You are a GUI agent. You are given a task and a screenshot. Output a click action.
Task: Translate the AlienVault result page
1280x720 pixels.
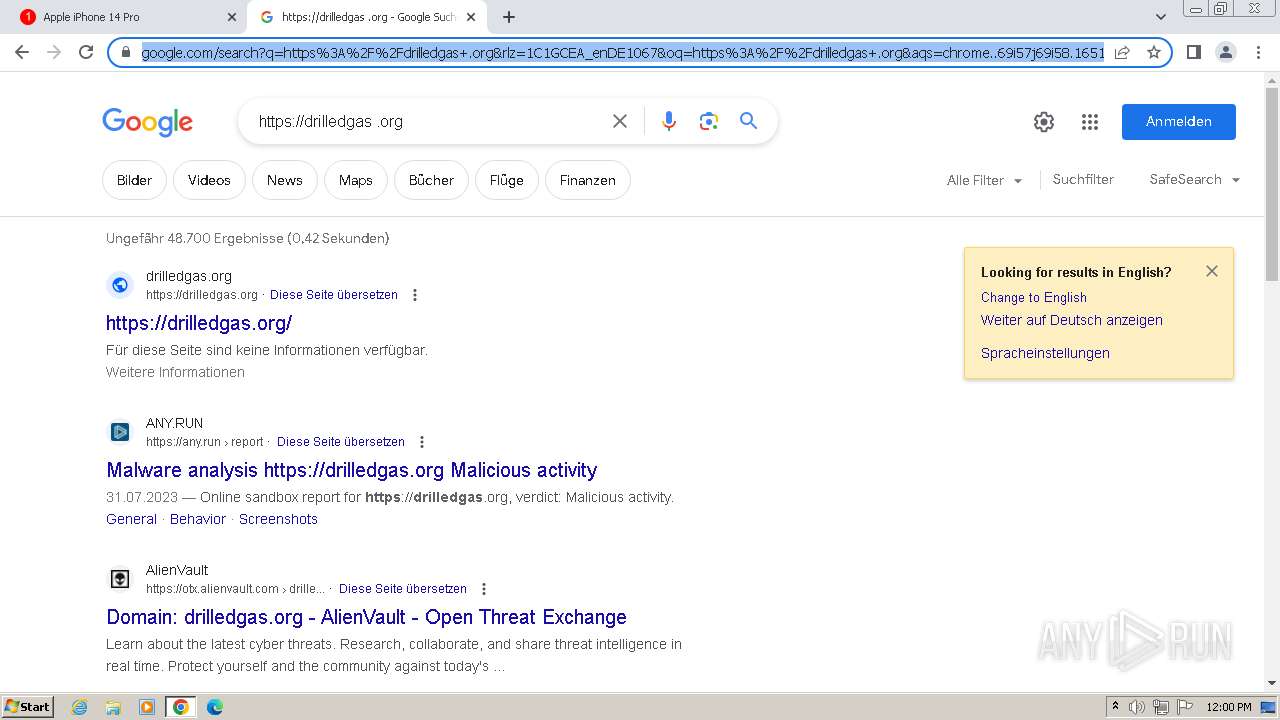403,589
